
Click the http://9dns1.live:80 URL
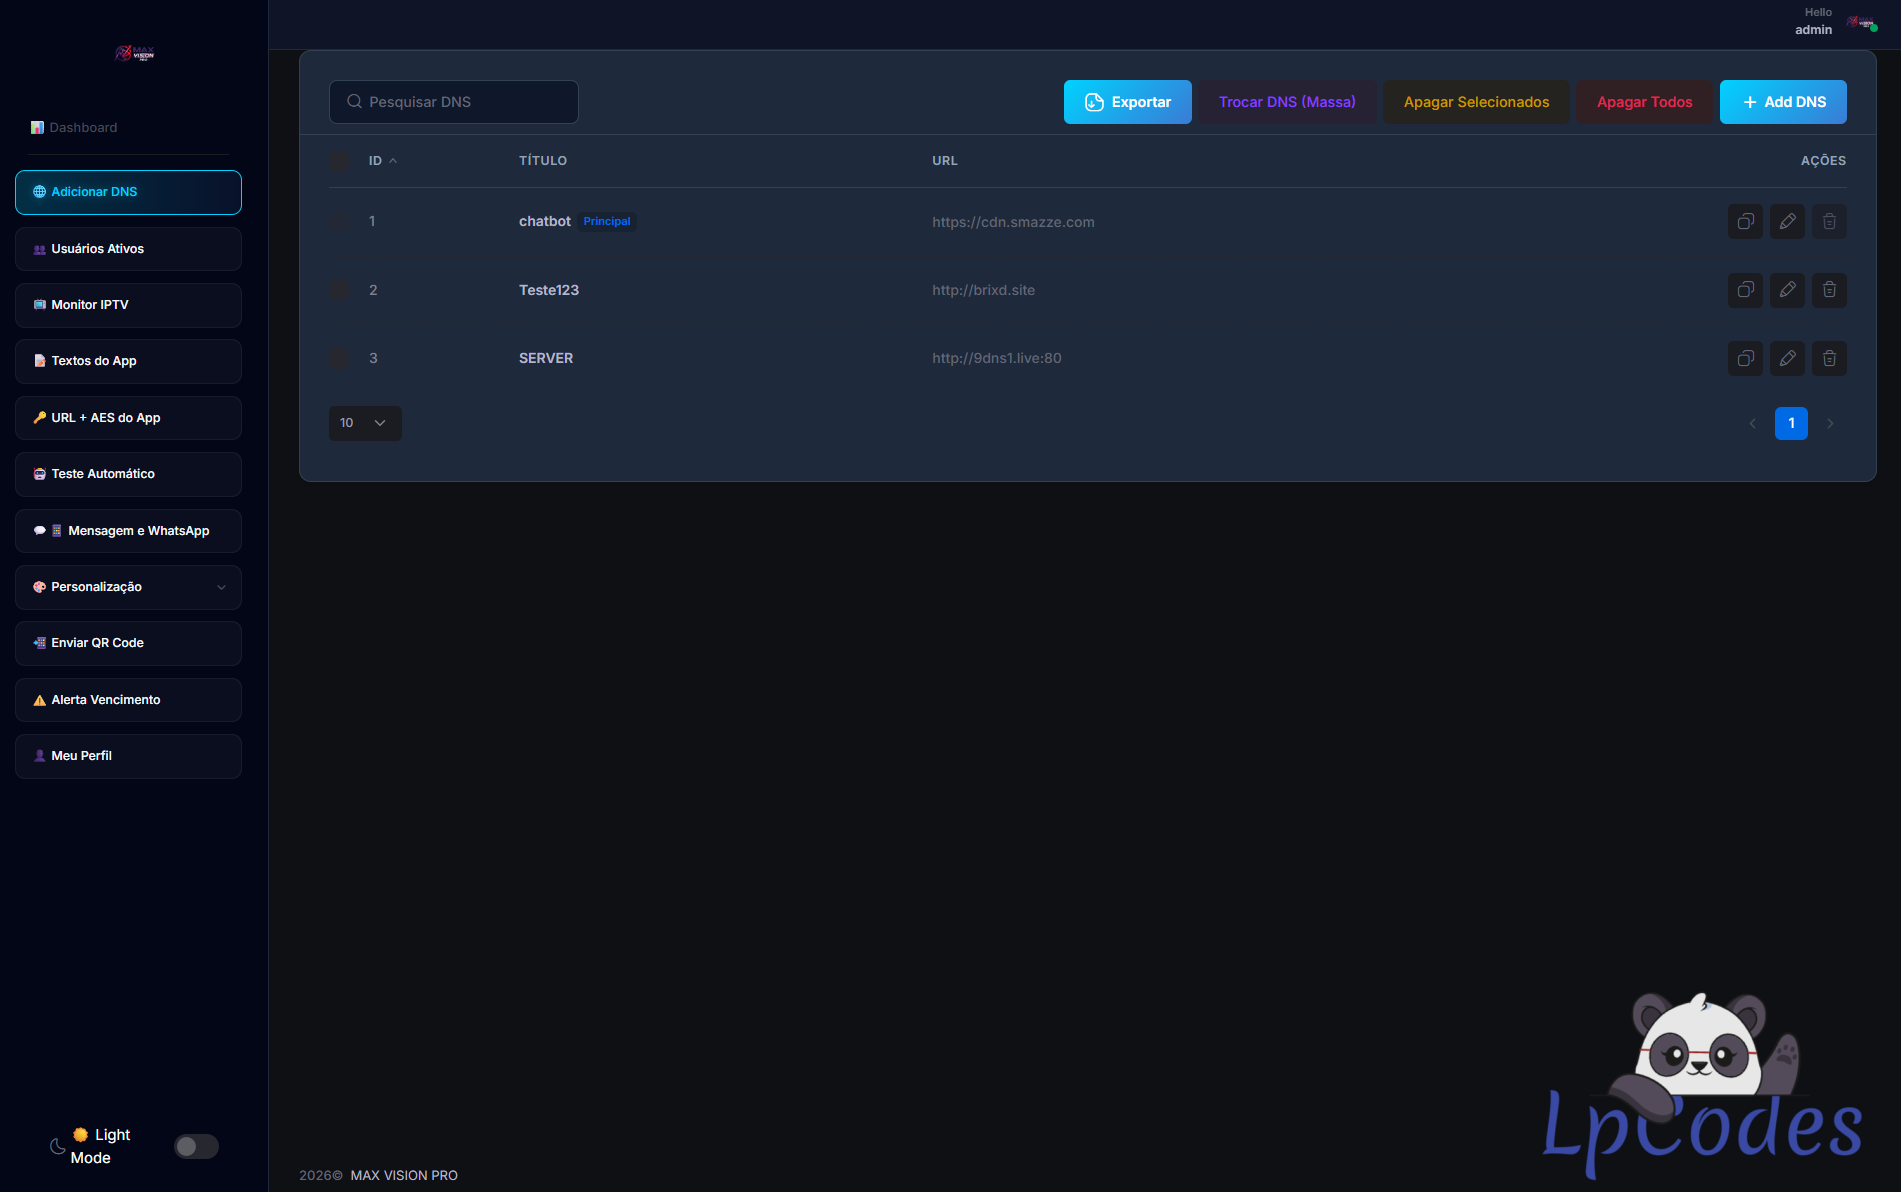[997, 358]
